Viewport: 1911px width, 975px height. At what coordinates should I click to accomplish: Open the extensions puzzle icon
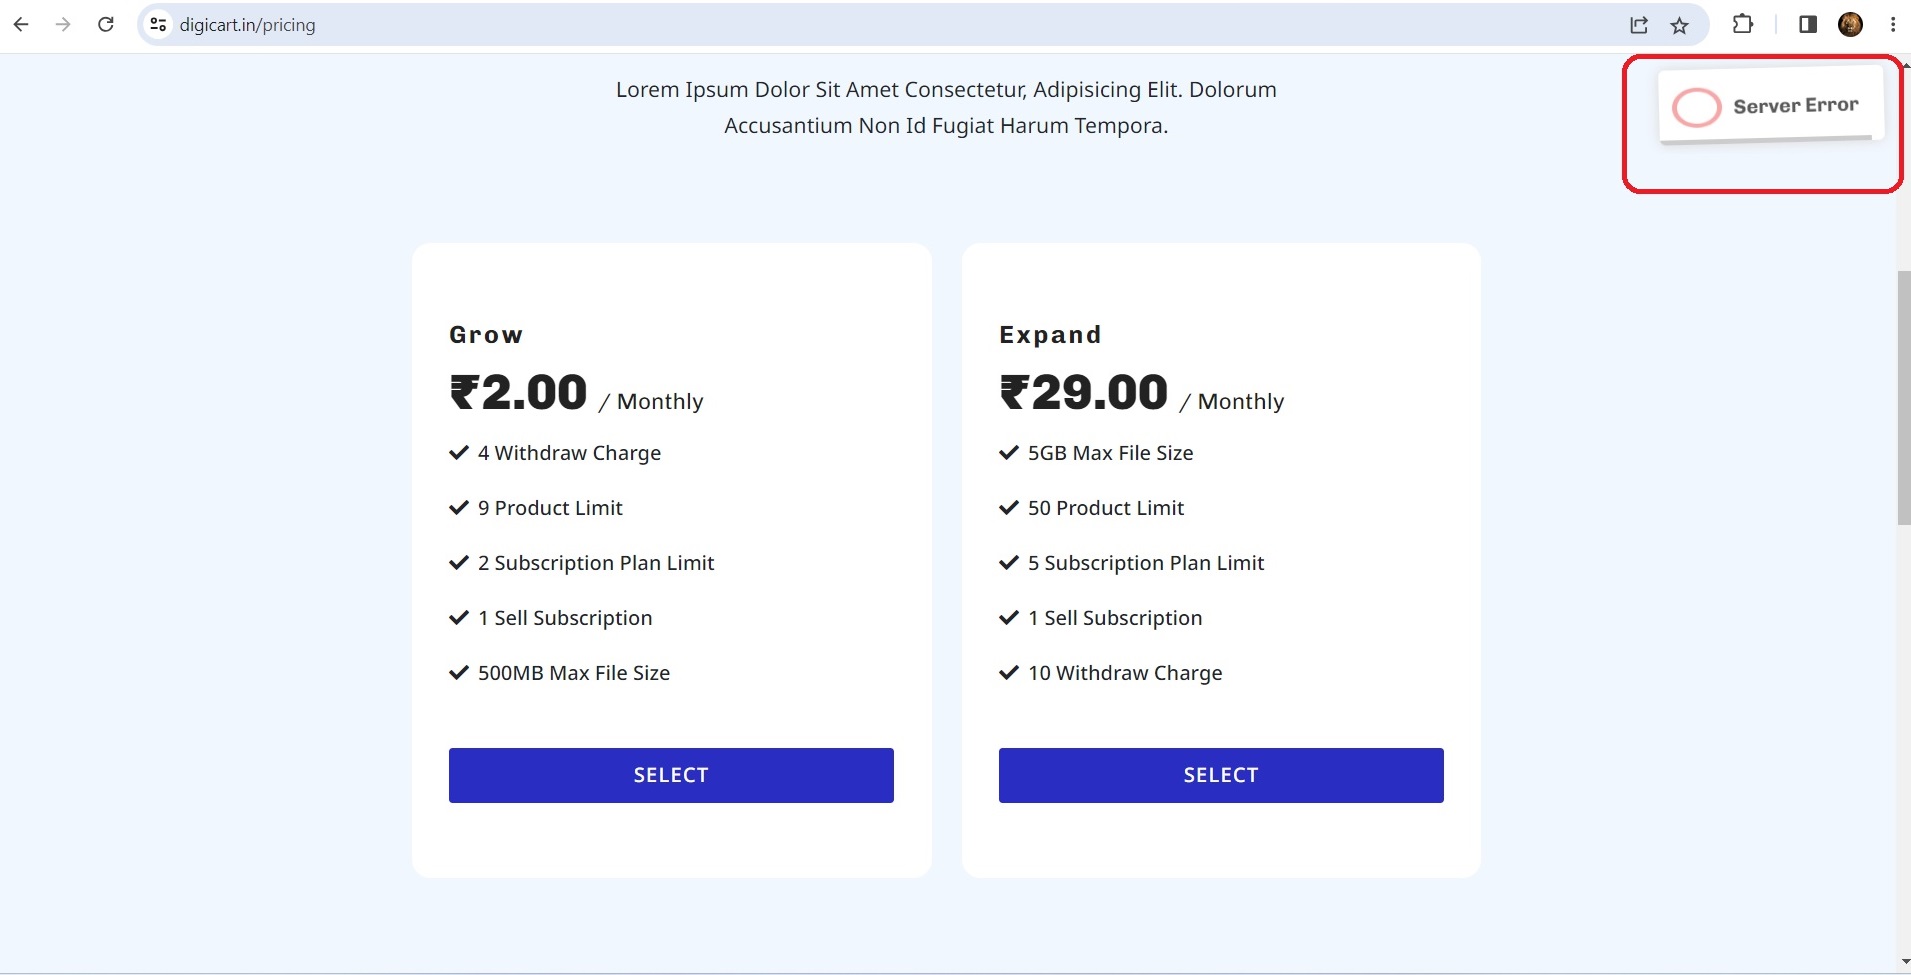pyautogui.click(x=1743, y=25)
